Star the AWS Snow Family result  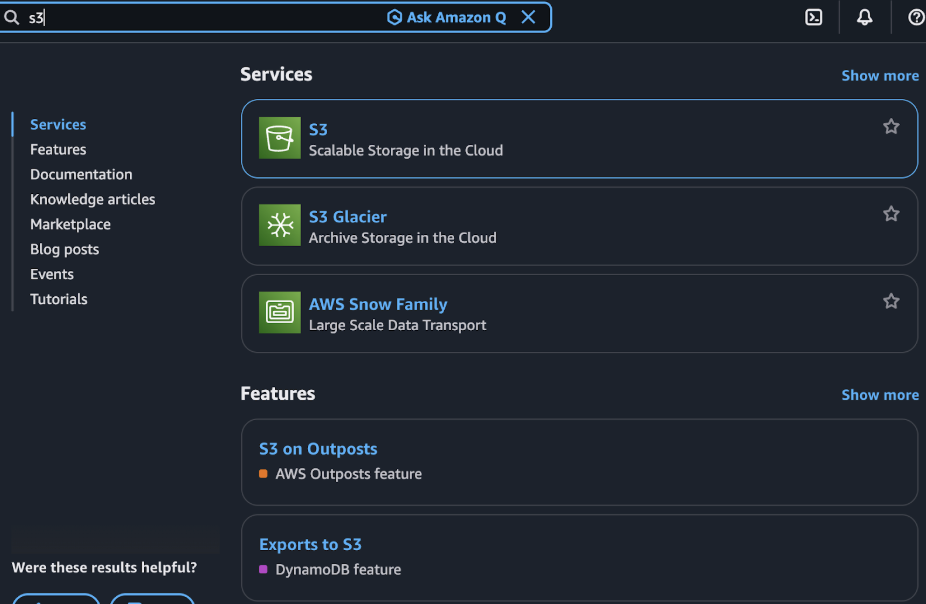click(x=891, y=300)
